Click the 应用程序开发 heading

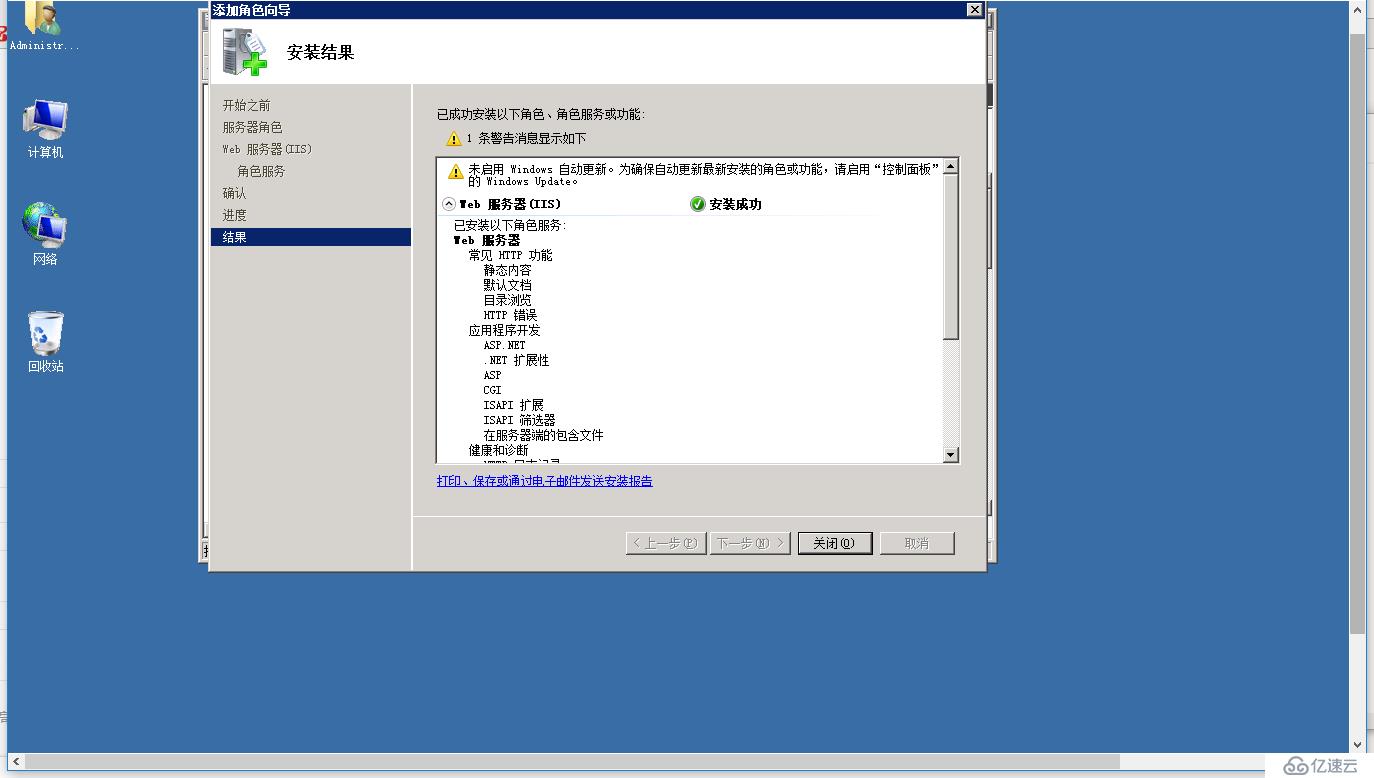pos(504,330)
